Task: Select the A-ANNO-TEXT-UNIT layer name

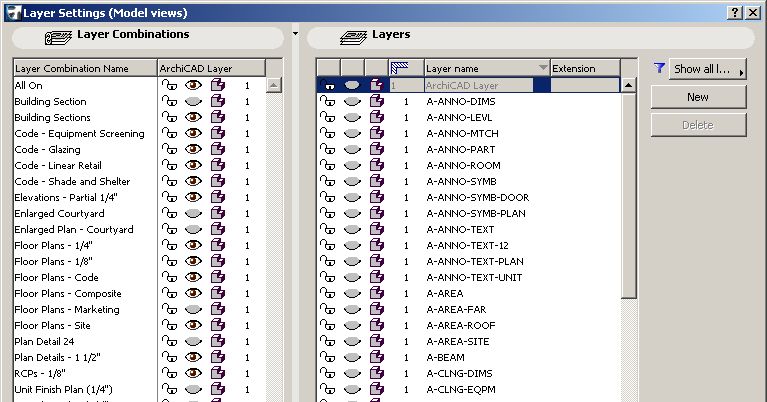Action: click(474, 277)
